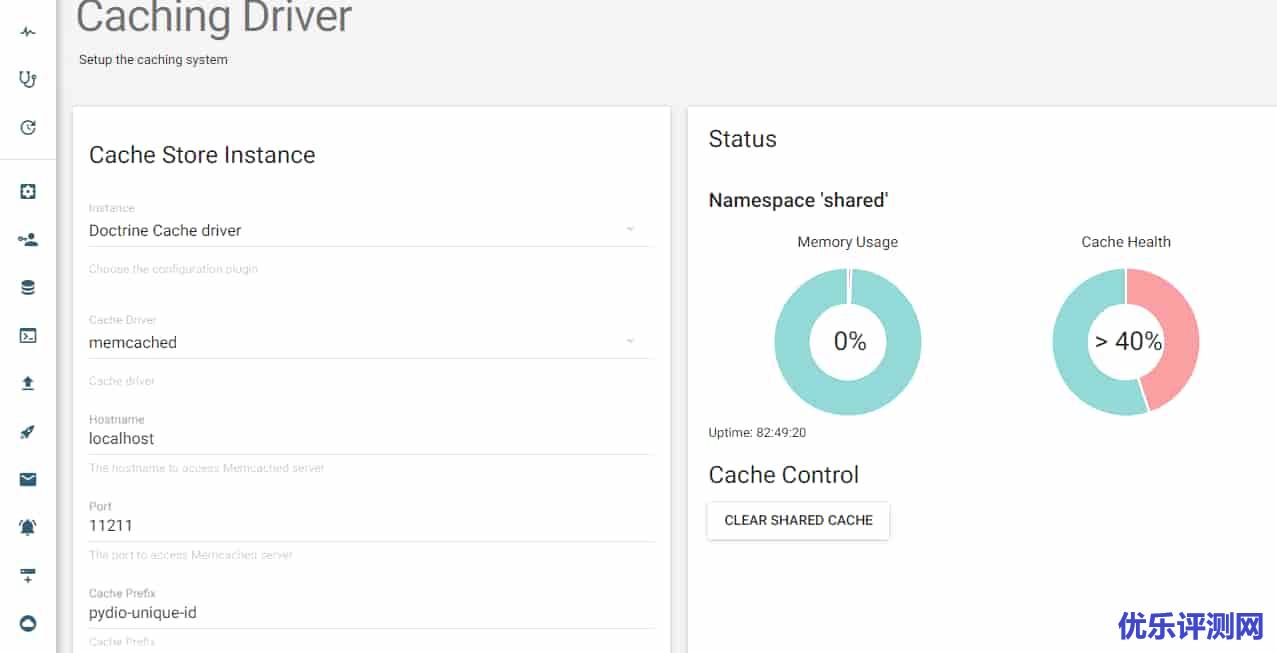Open the upload arrow icon
Screen dimensions: 1277x653
coord(28,383)
